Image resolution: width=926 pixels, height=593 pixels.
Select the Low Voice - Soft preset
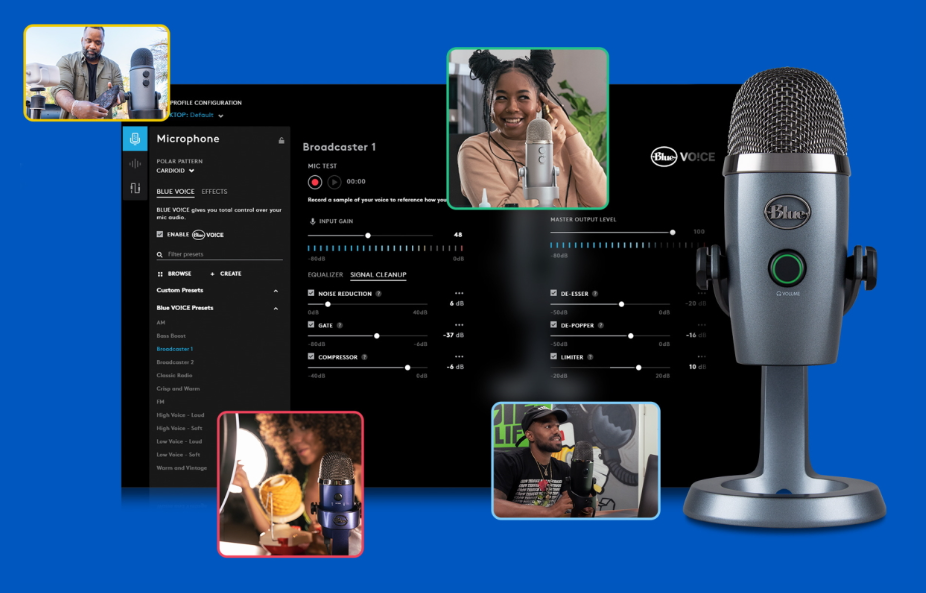178,455
